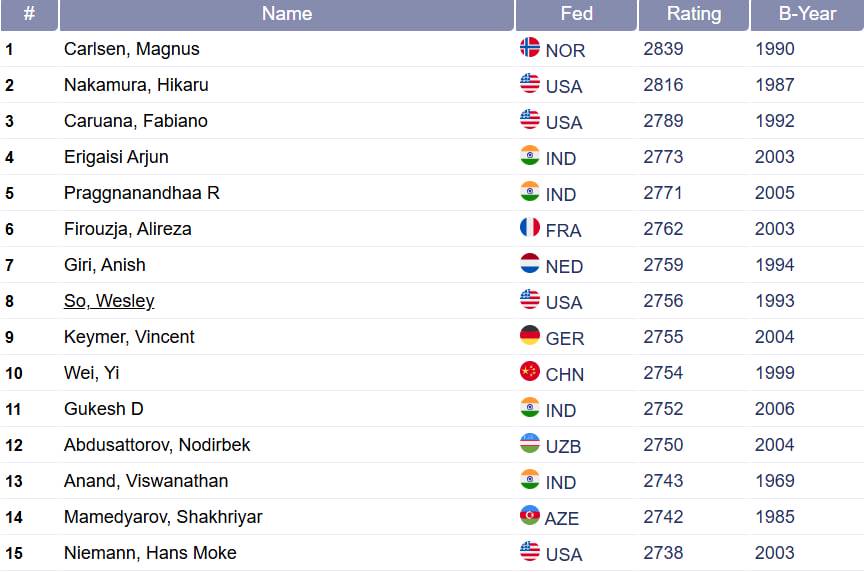The width and height of the screenshot is (864, 572).
Task: Click the USA flag next to Nakamura
Action: (x=530, y=84)
